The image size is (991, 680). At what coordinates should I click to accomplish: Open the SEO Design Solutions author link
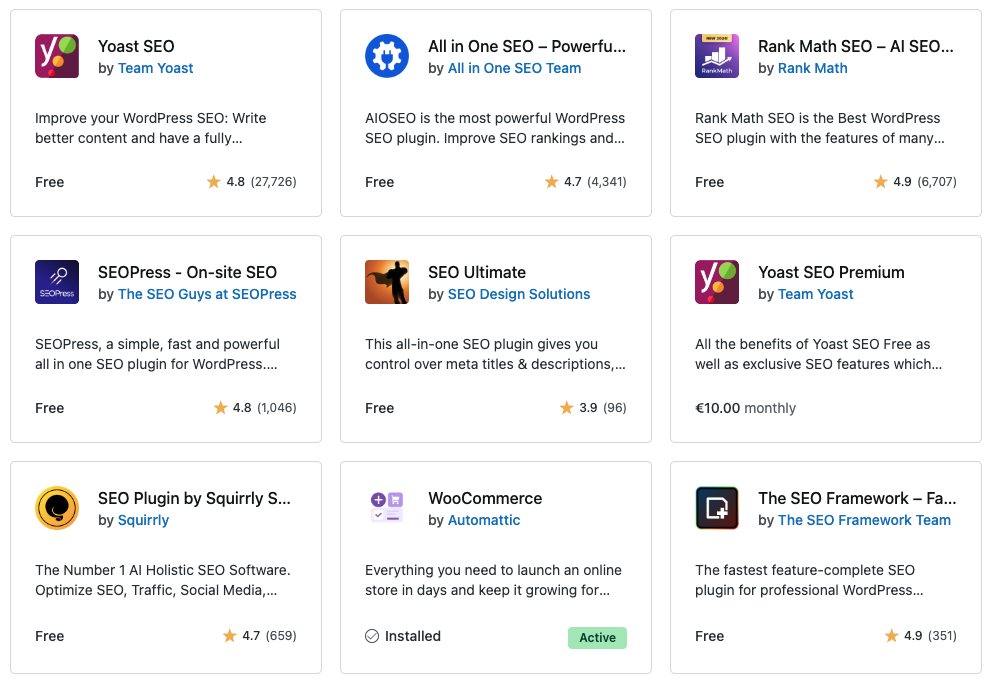[519, 294]
